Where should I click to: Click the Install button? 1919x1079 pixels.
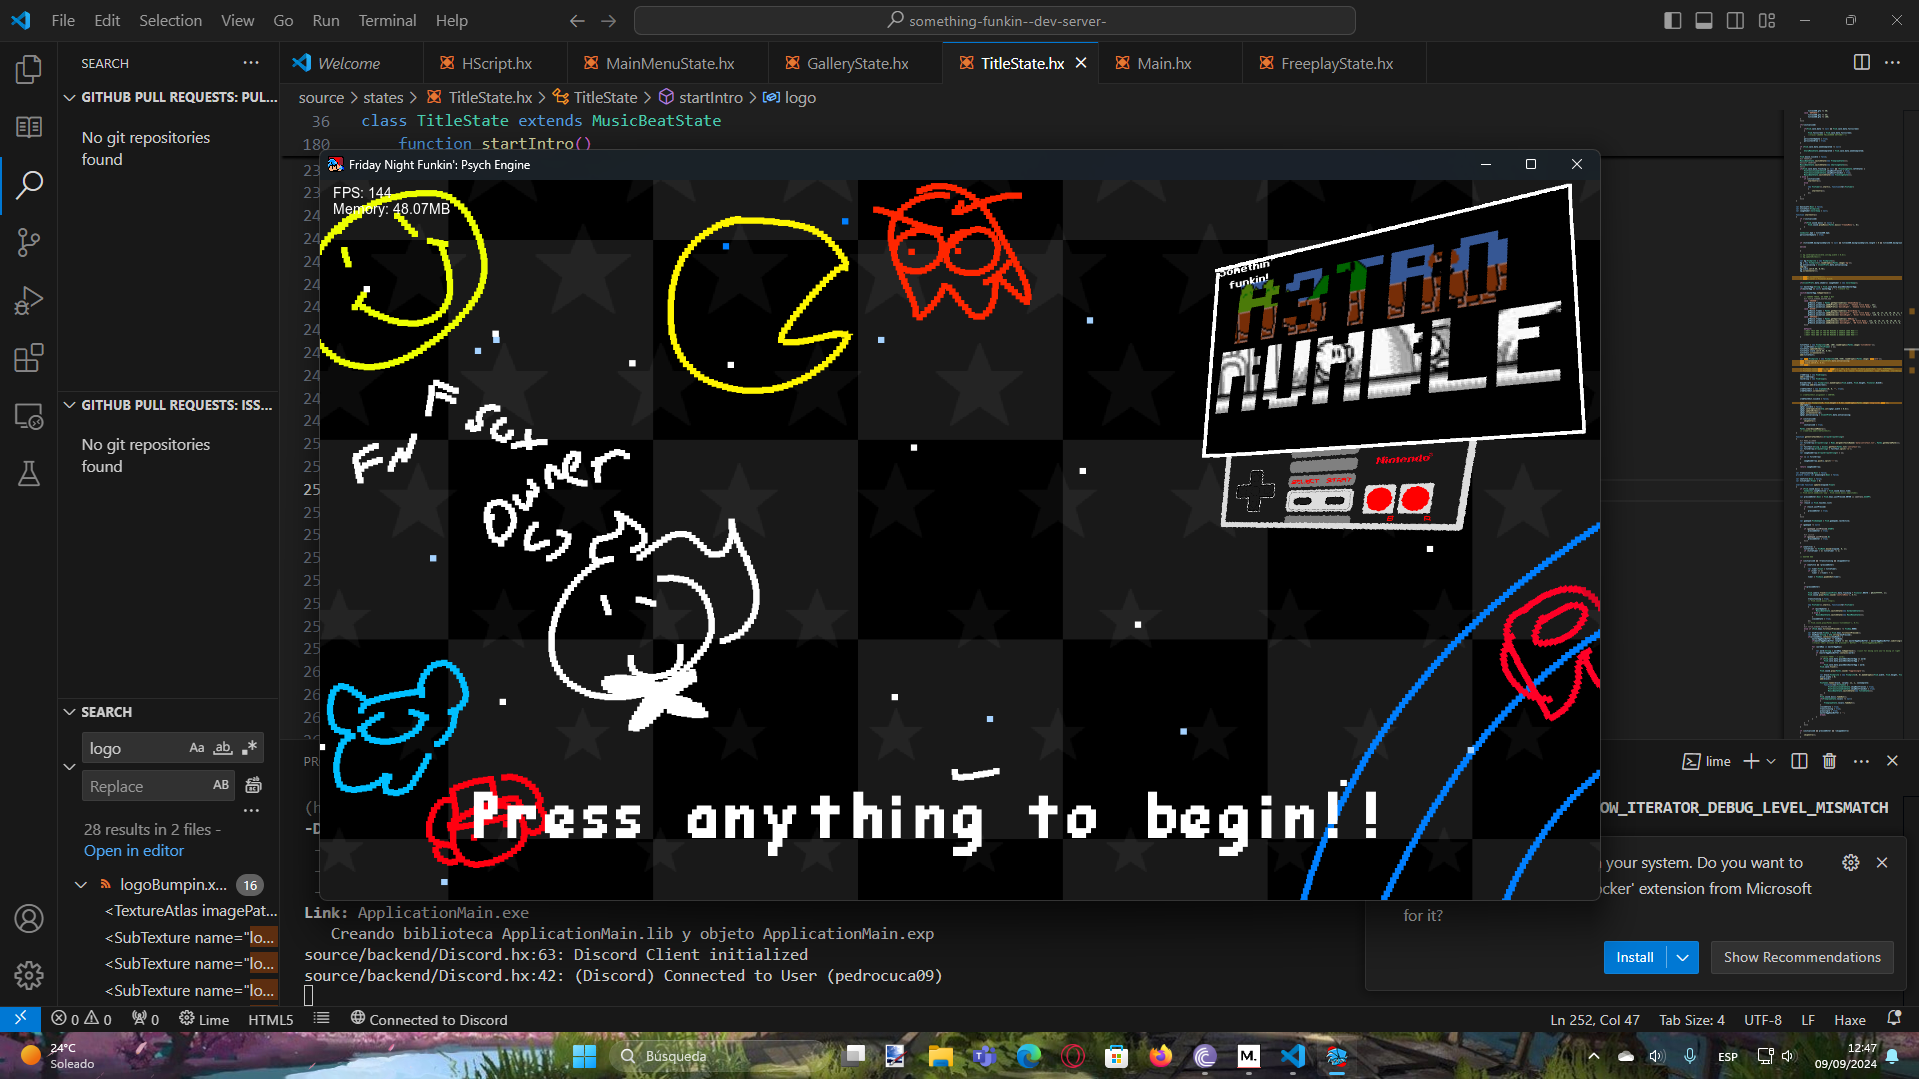point(1635,957)
